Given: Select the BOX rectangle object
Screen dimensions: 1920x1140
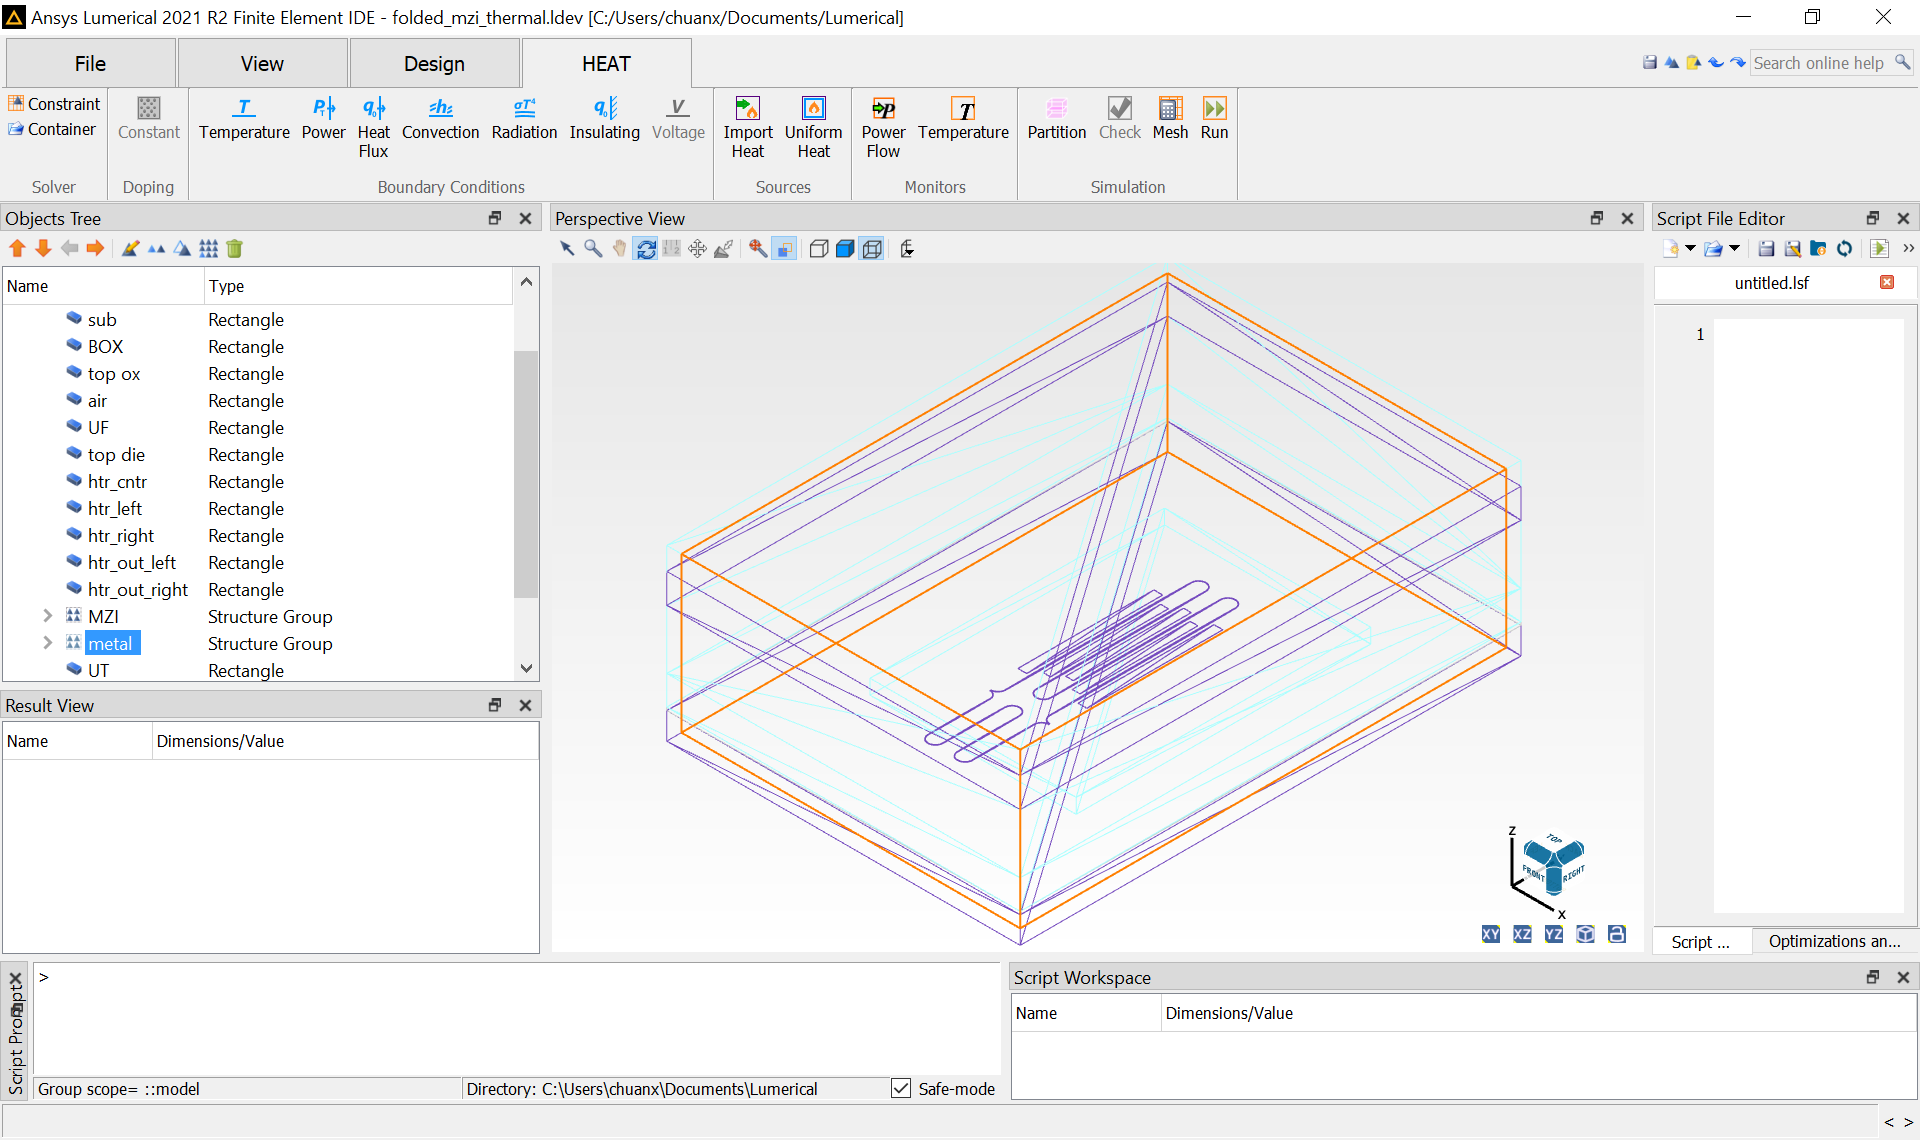Looking at the screenshot, I should 105,346.
